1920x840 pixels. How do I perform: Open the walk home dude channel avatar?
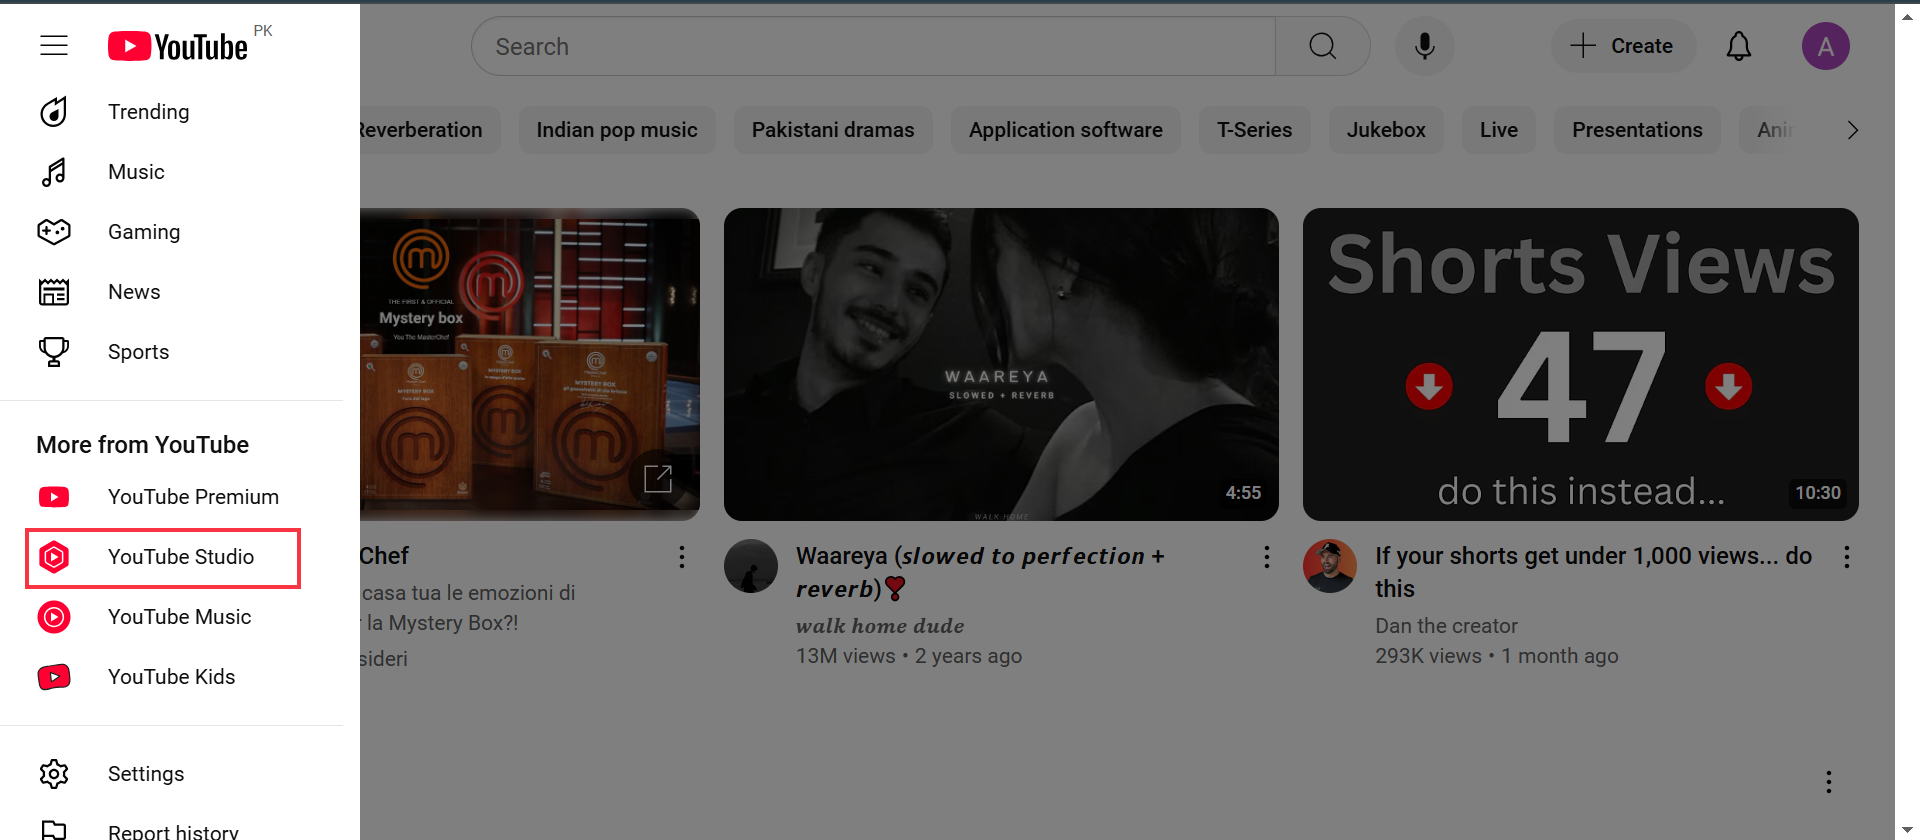point(751,566)
